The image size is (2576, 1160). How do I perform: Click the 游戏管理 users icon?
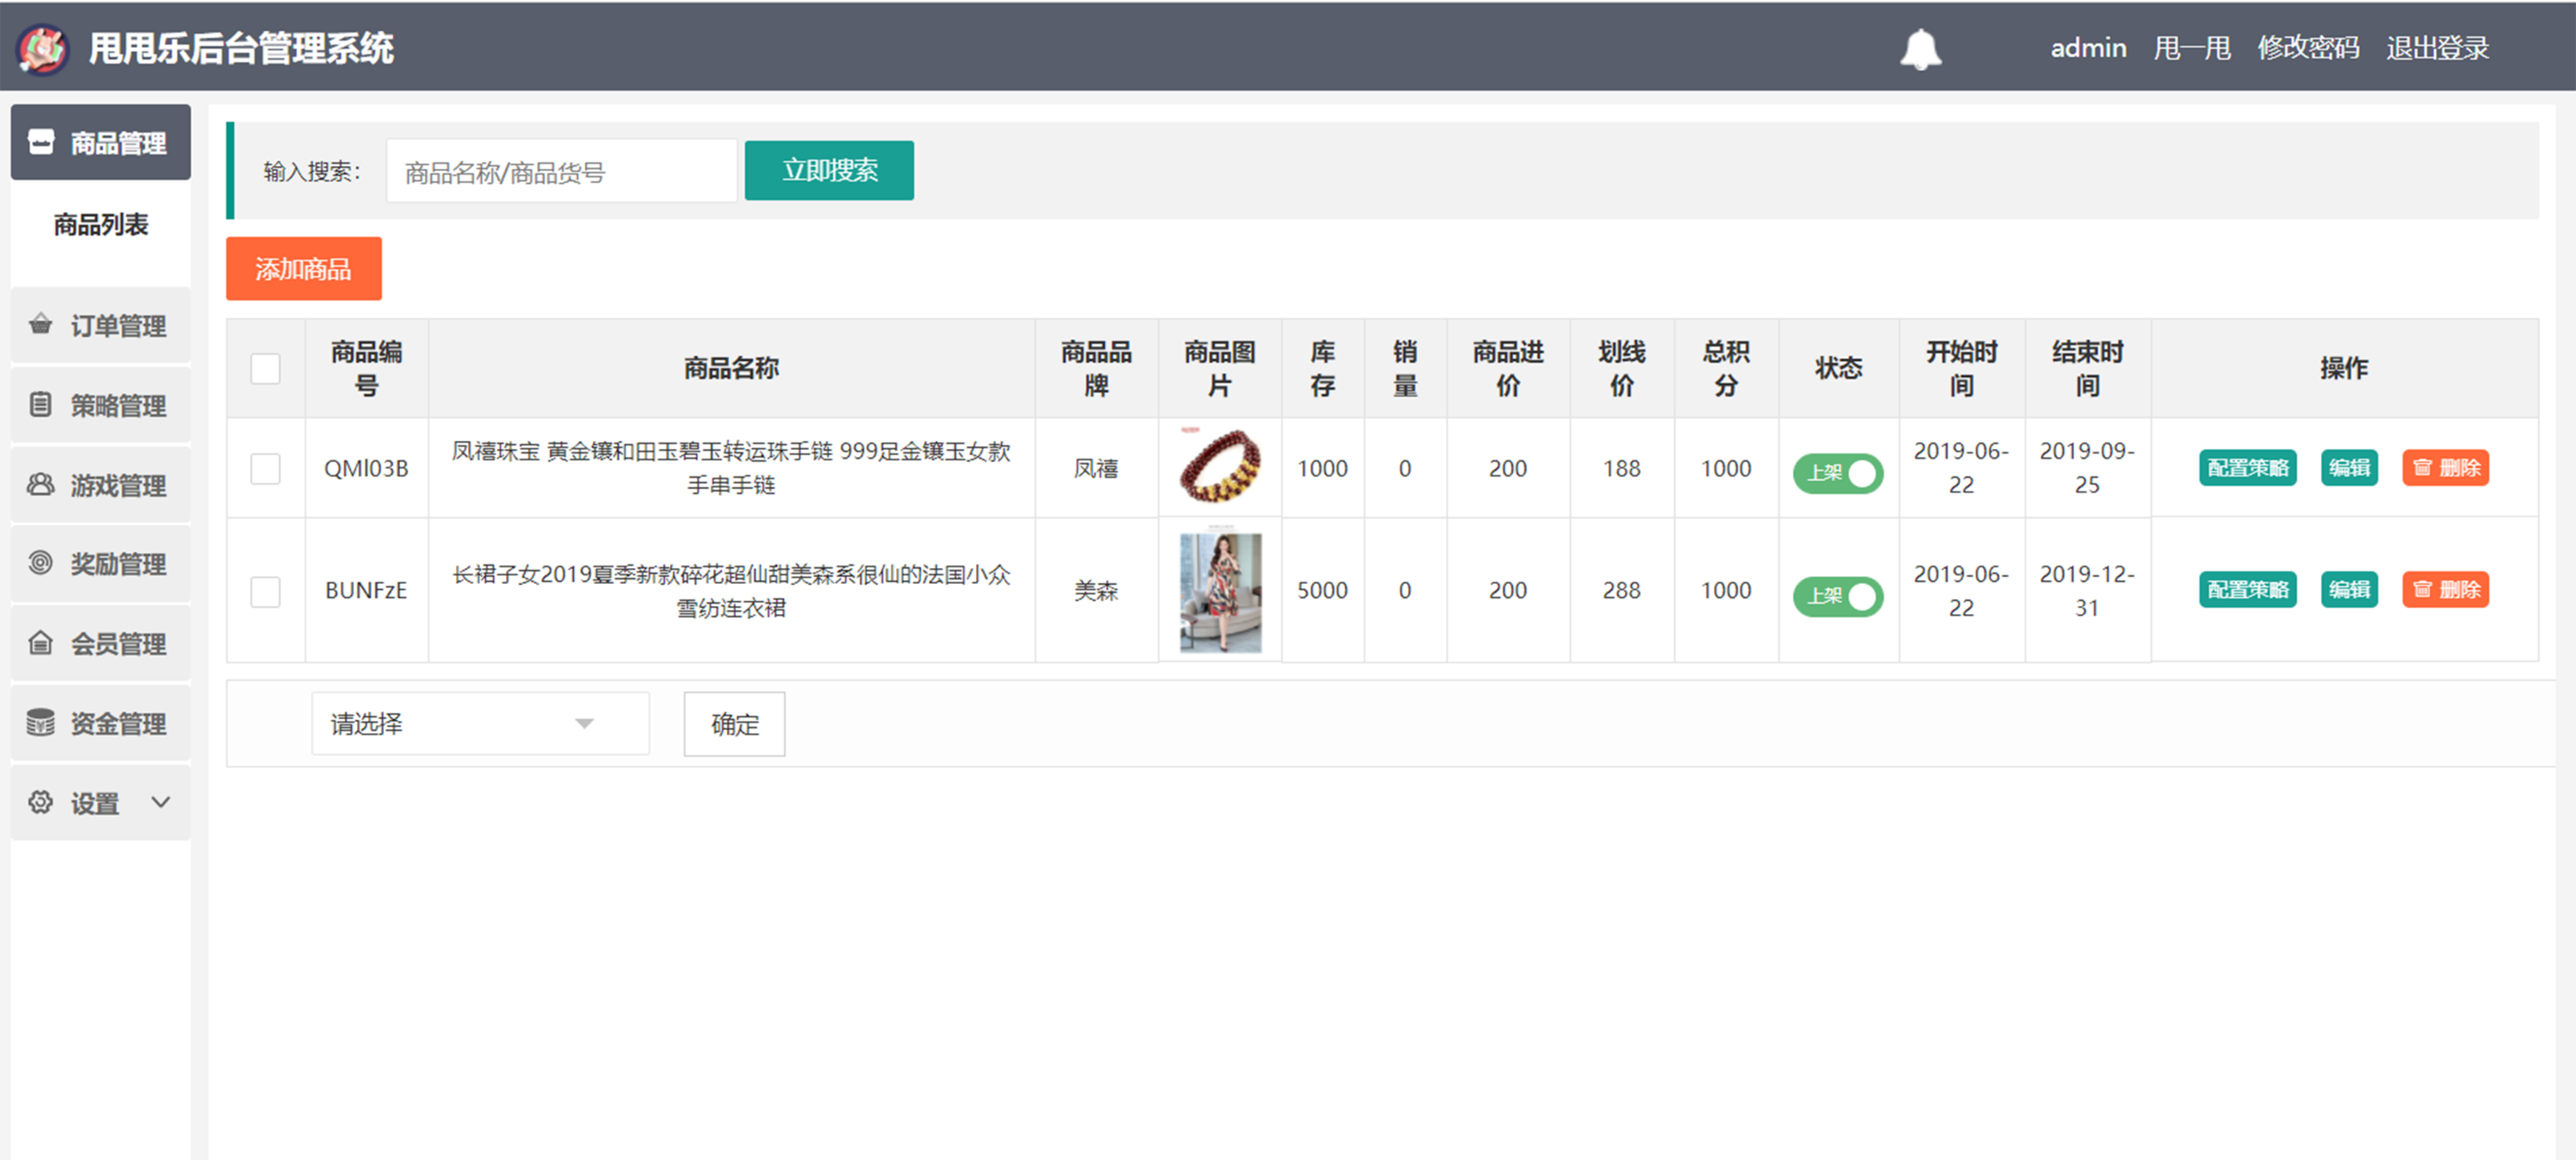[40, 484]
